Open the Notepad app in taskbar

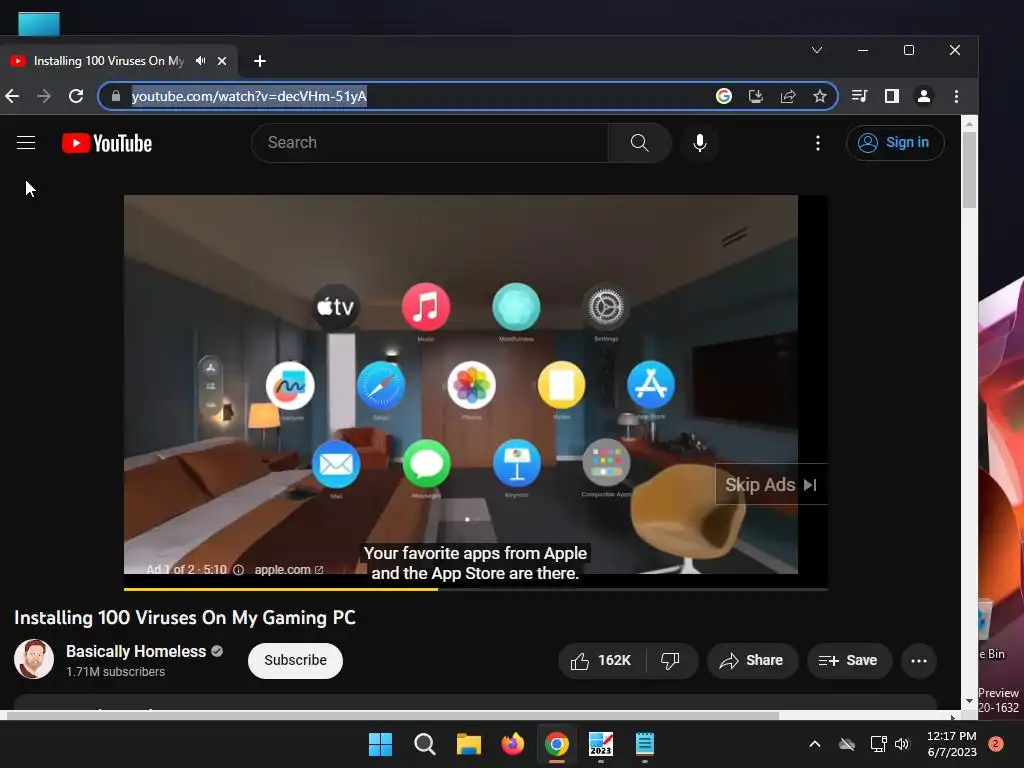click(645, 744)
